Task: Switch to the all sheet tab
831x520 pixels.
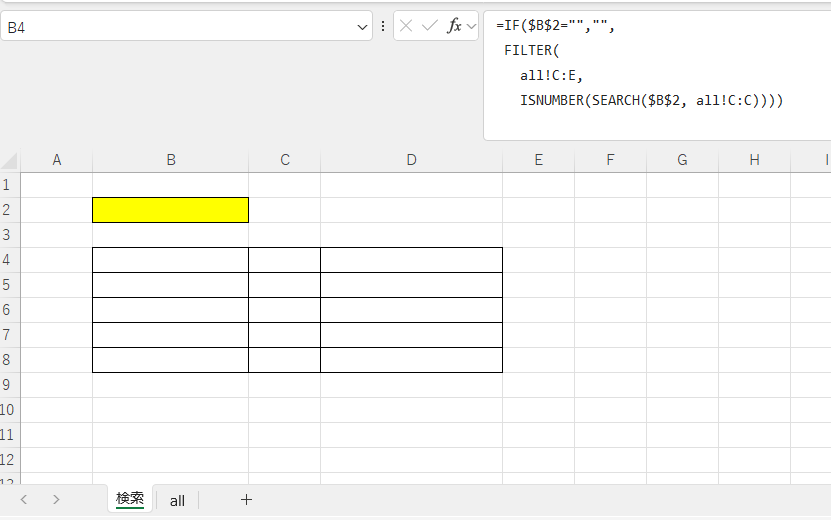Action: pyautogui.click(x=177, y=500)
